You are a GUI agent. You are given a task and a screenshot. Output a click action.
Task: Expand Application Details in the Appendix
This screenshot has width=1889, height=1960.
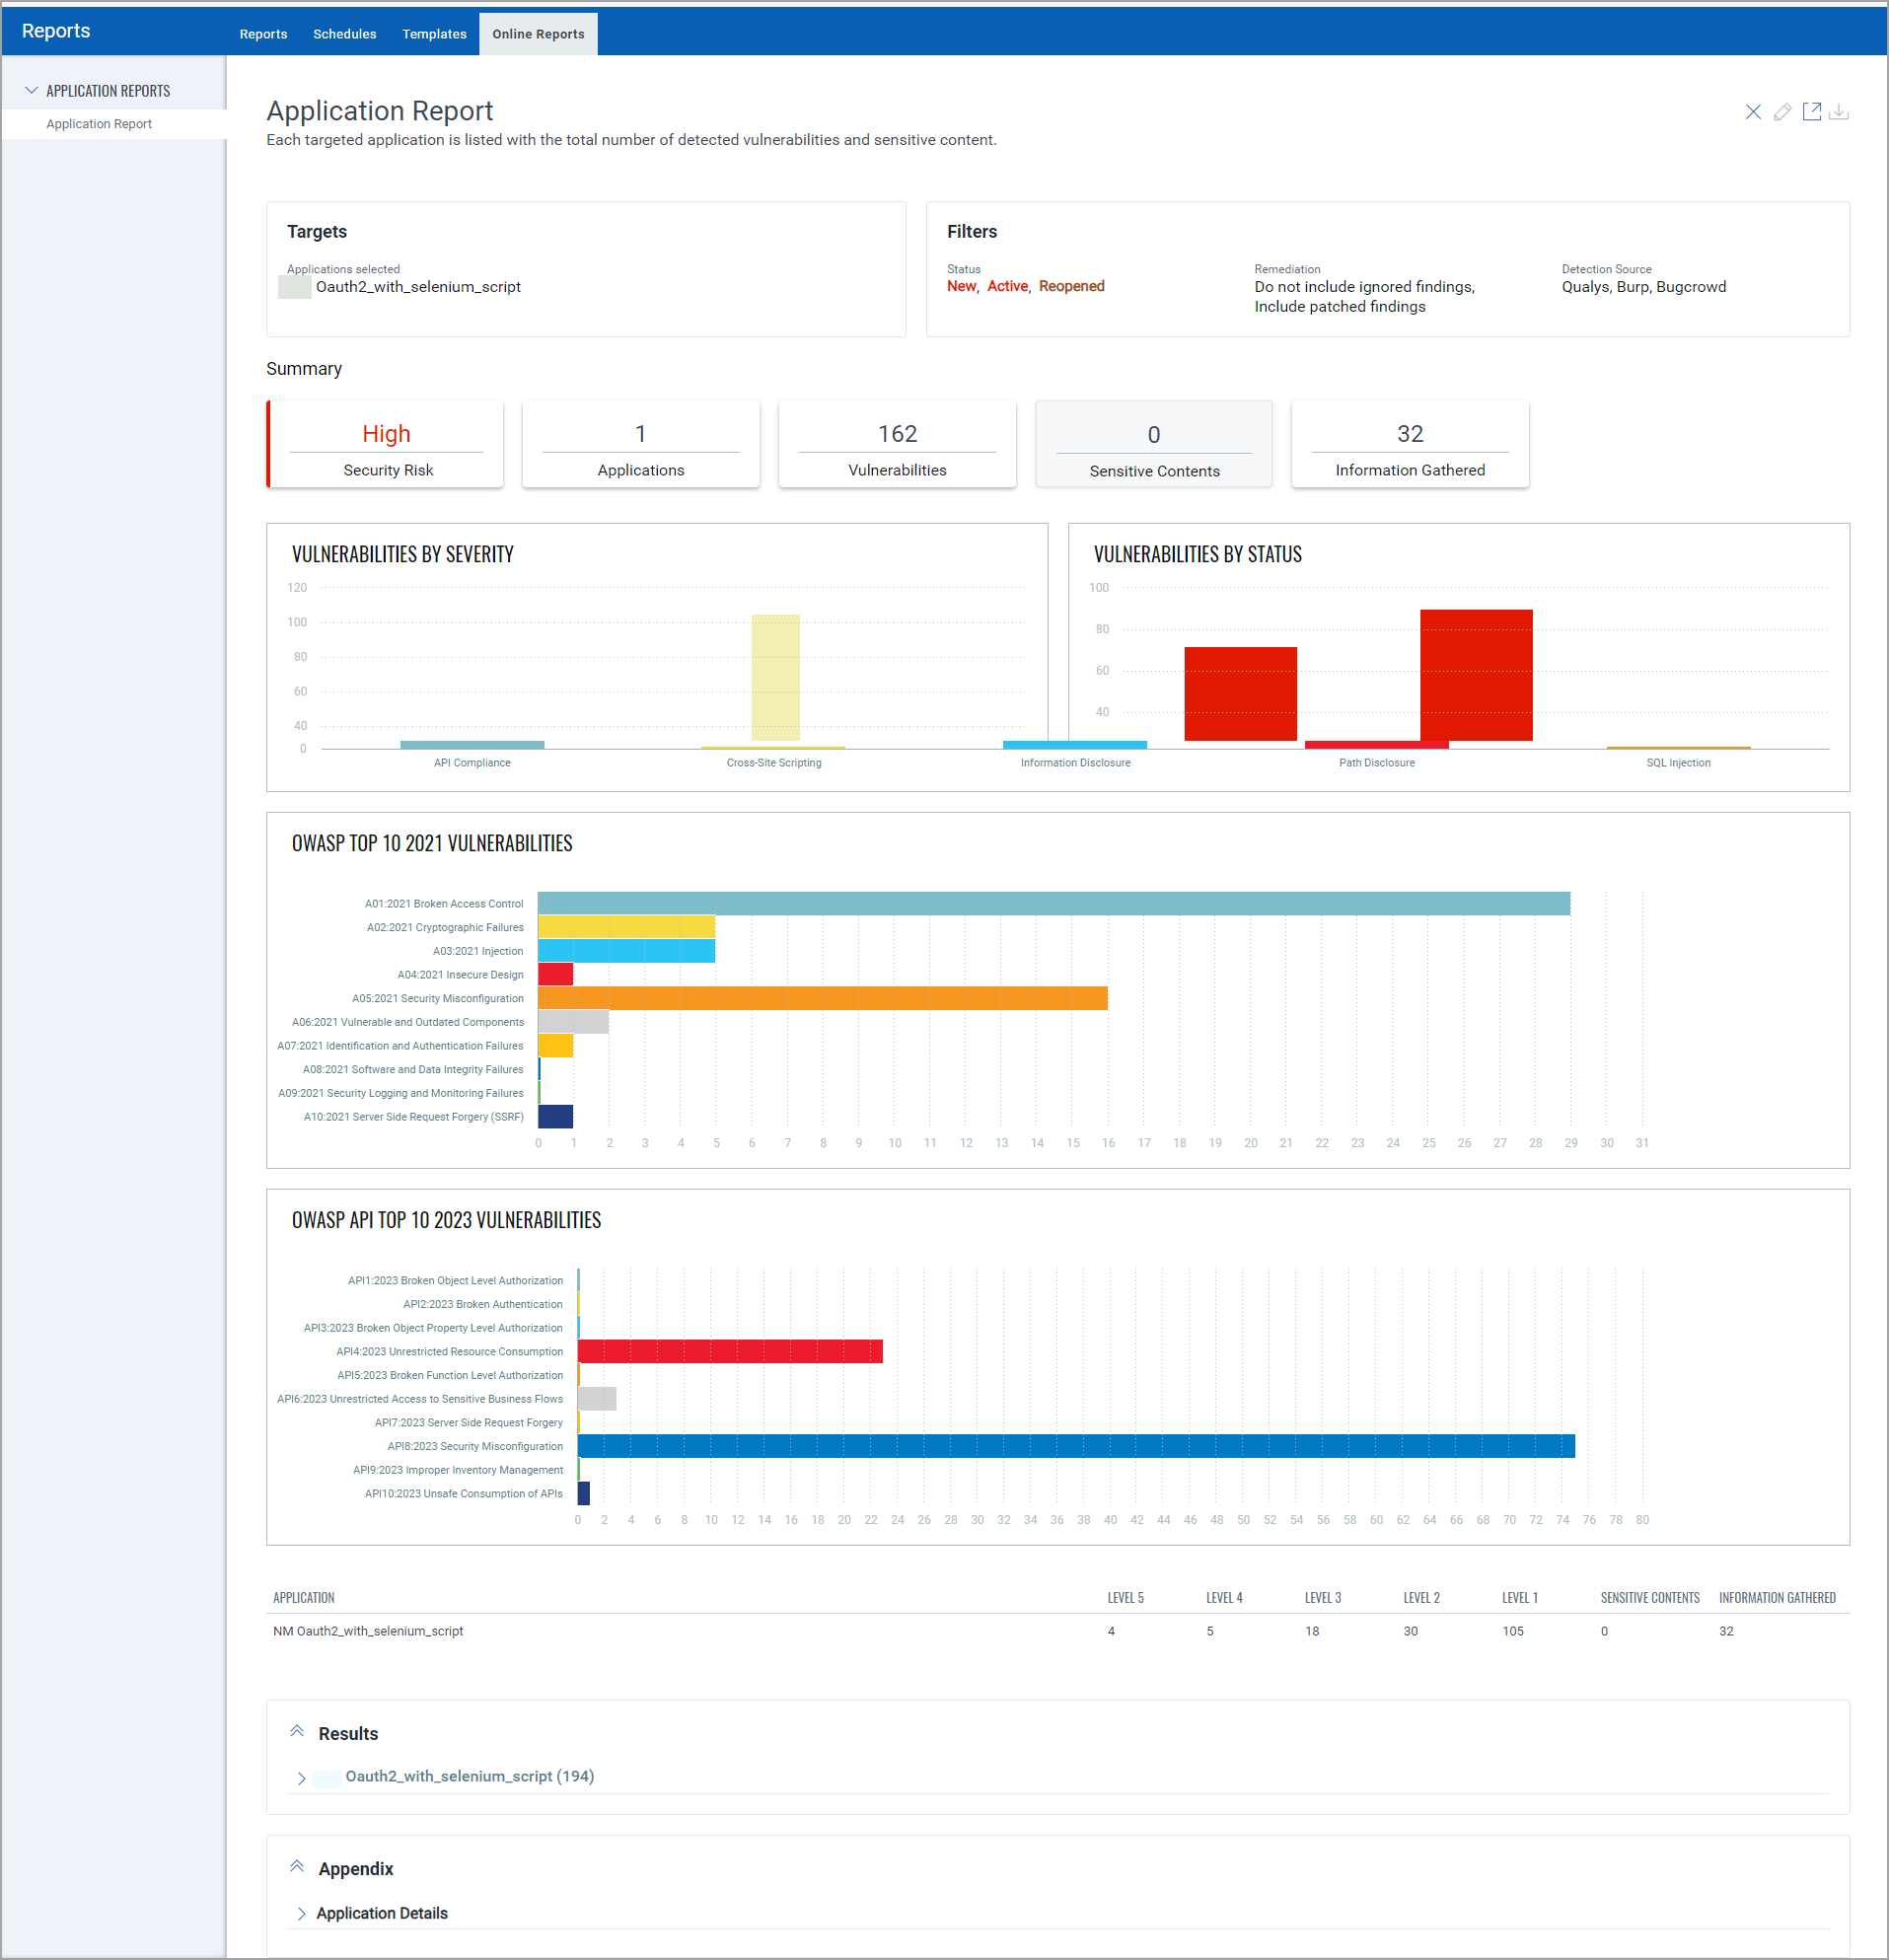301,1913
